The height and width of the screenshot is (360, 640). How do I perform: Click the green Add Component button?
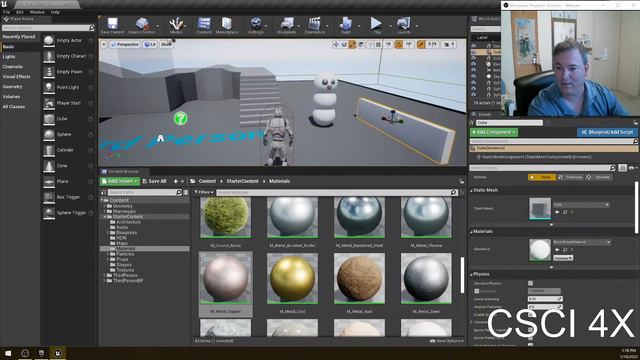[494, 132]
